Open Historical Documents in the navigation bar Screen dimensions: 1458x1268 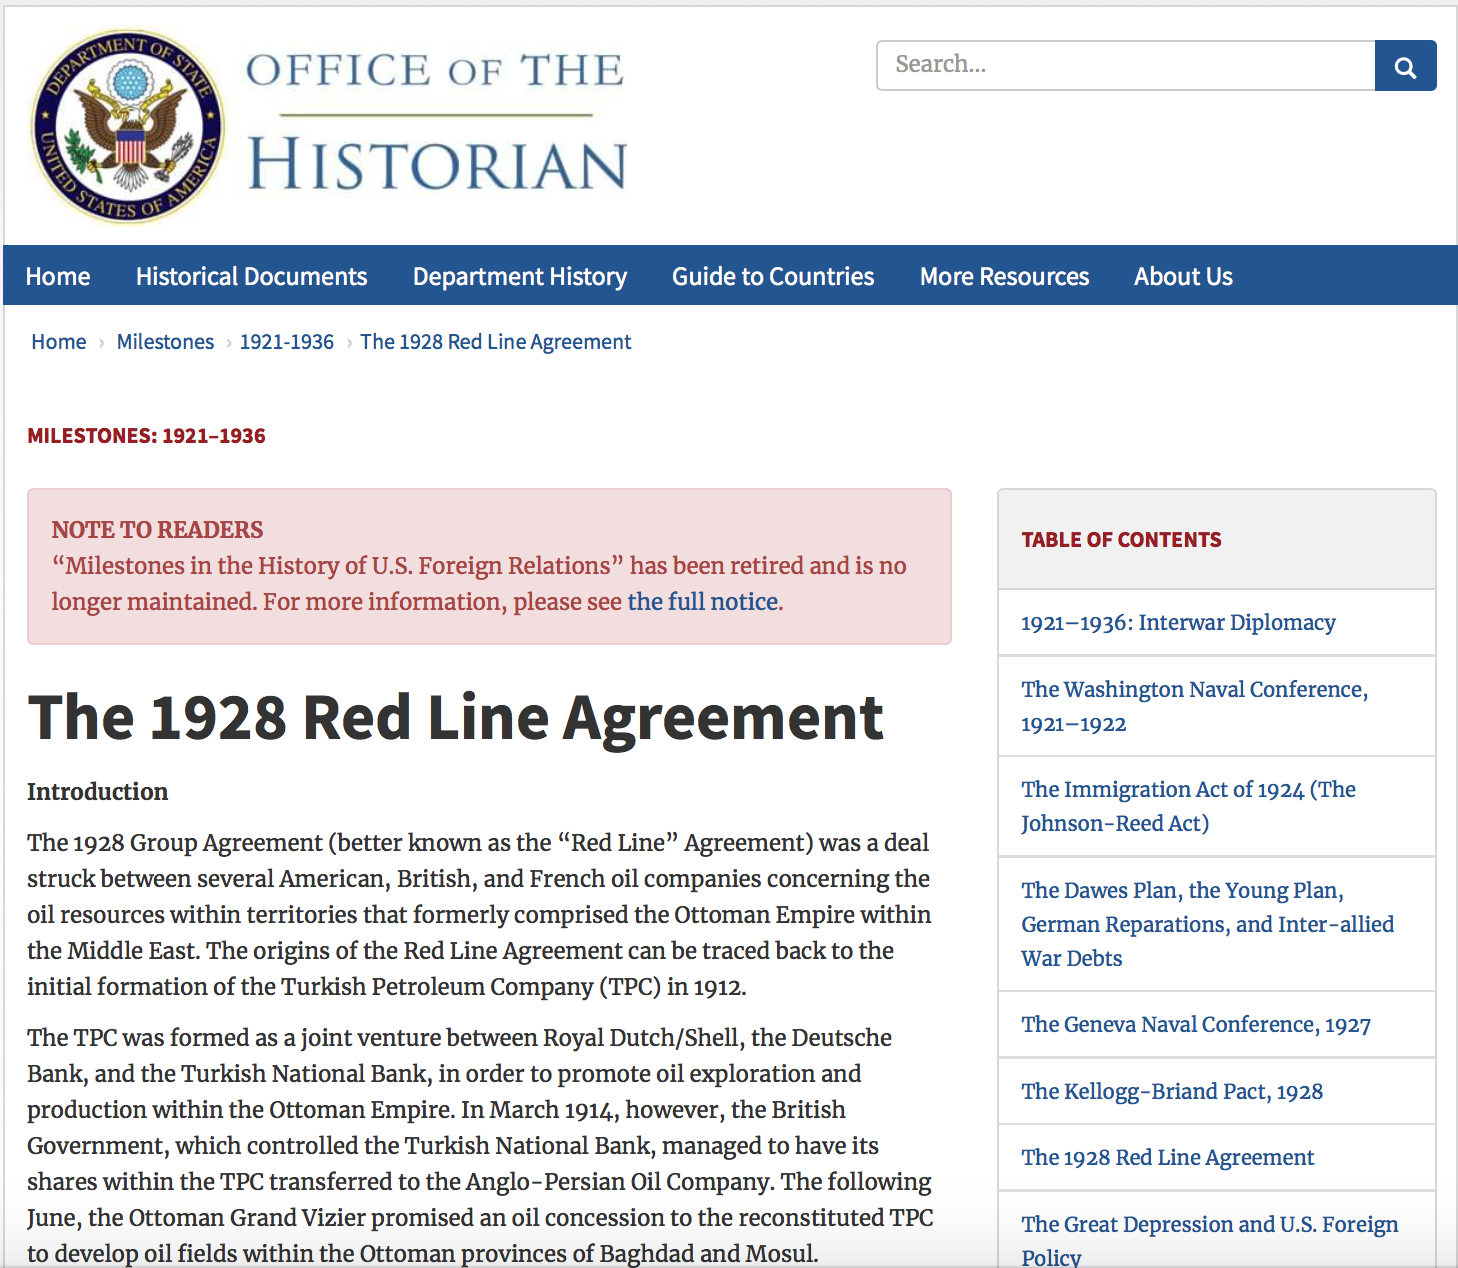[252, 276]
